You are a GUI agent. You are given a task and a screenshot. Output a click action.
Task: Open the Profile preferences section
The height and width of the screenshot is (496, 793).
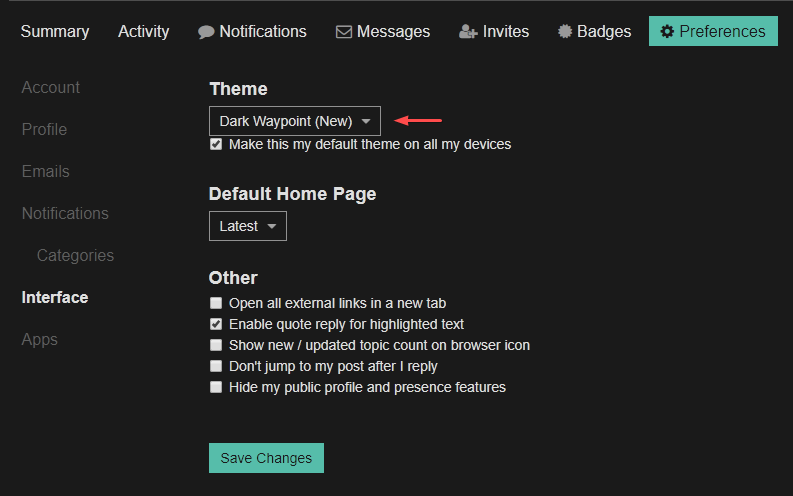(x=44, y=130)
